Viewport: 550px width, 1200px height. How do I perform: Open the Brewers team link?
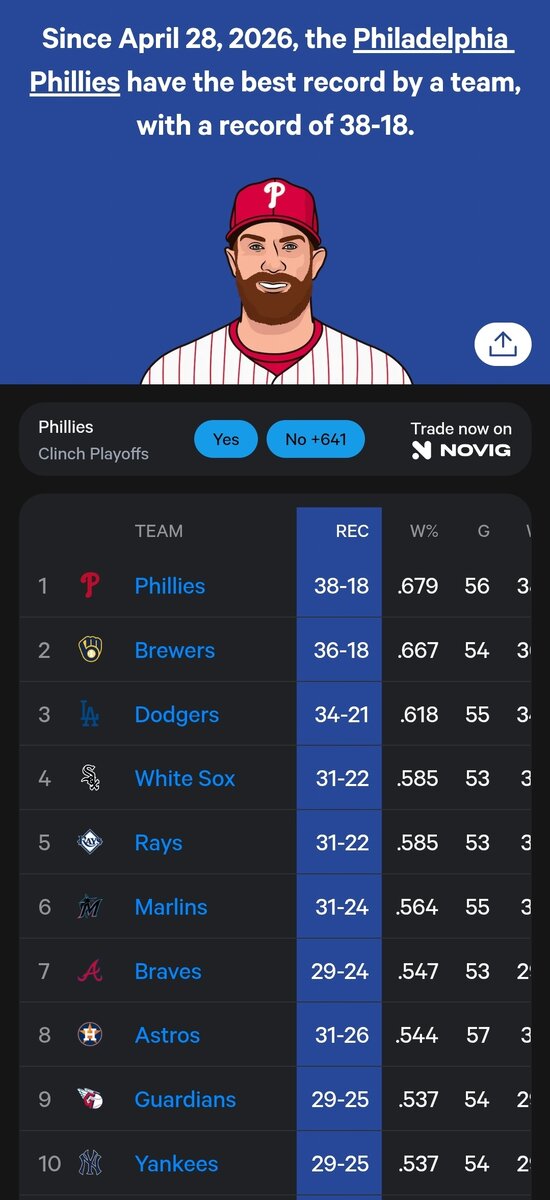point(175,650)
